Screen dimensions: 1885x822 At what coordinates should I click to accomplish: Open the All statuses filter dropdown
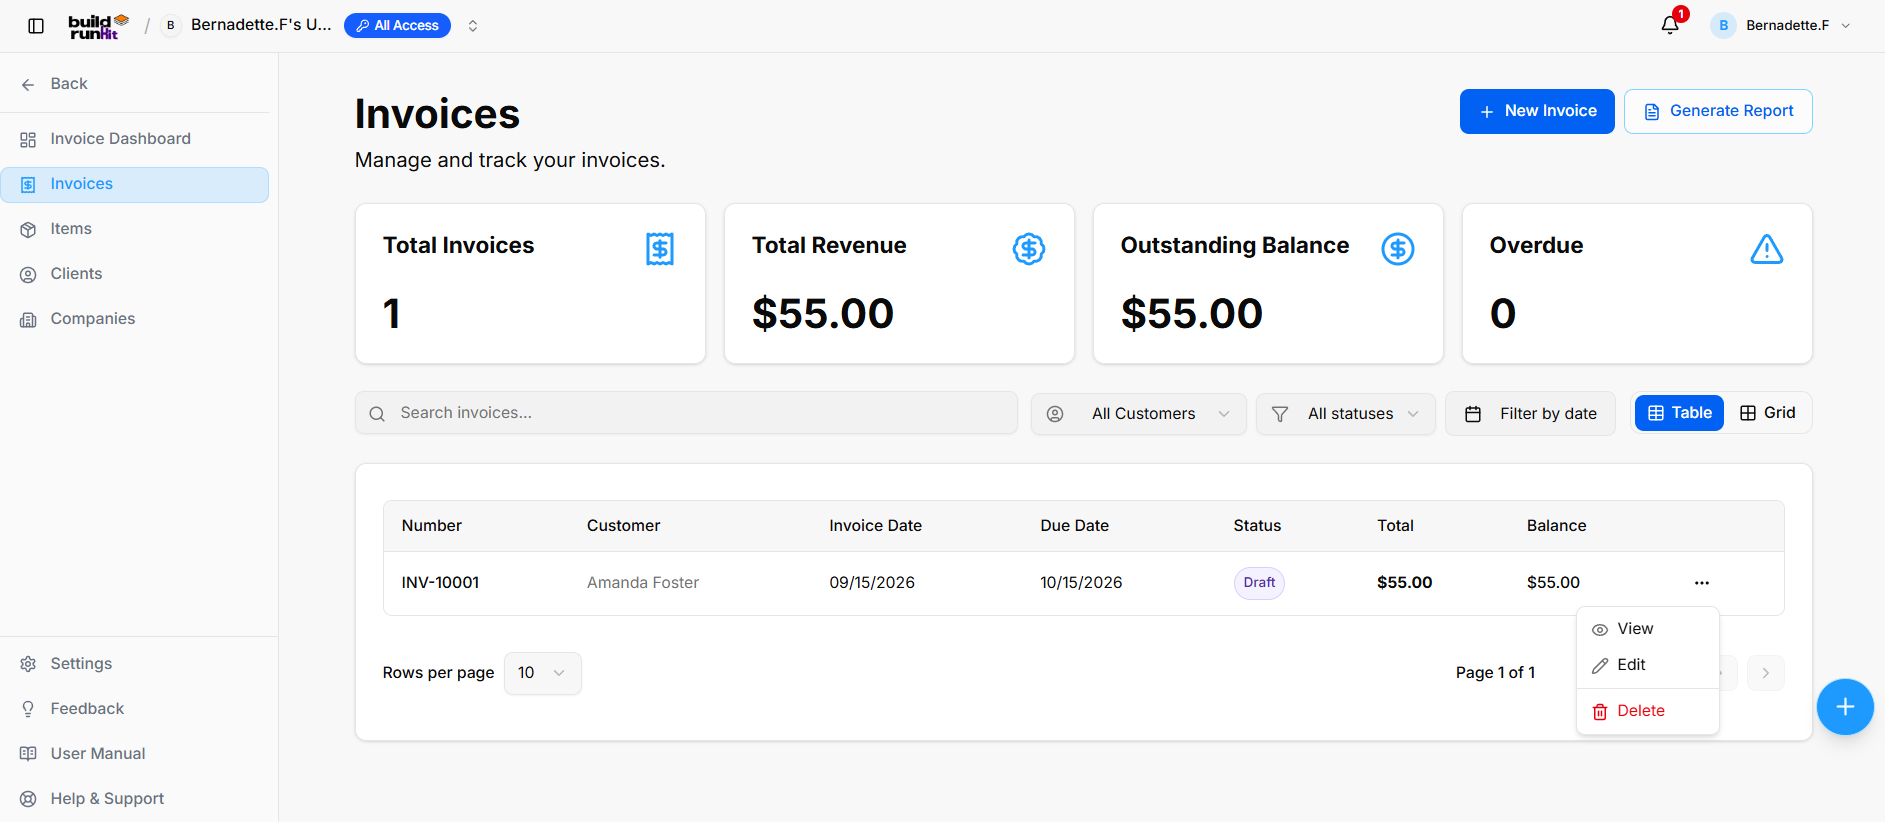click(x=1346, y=414)
